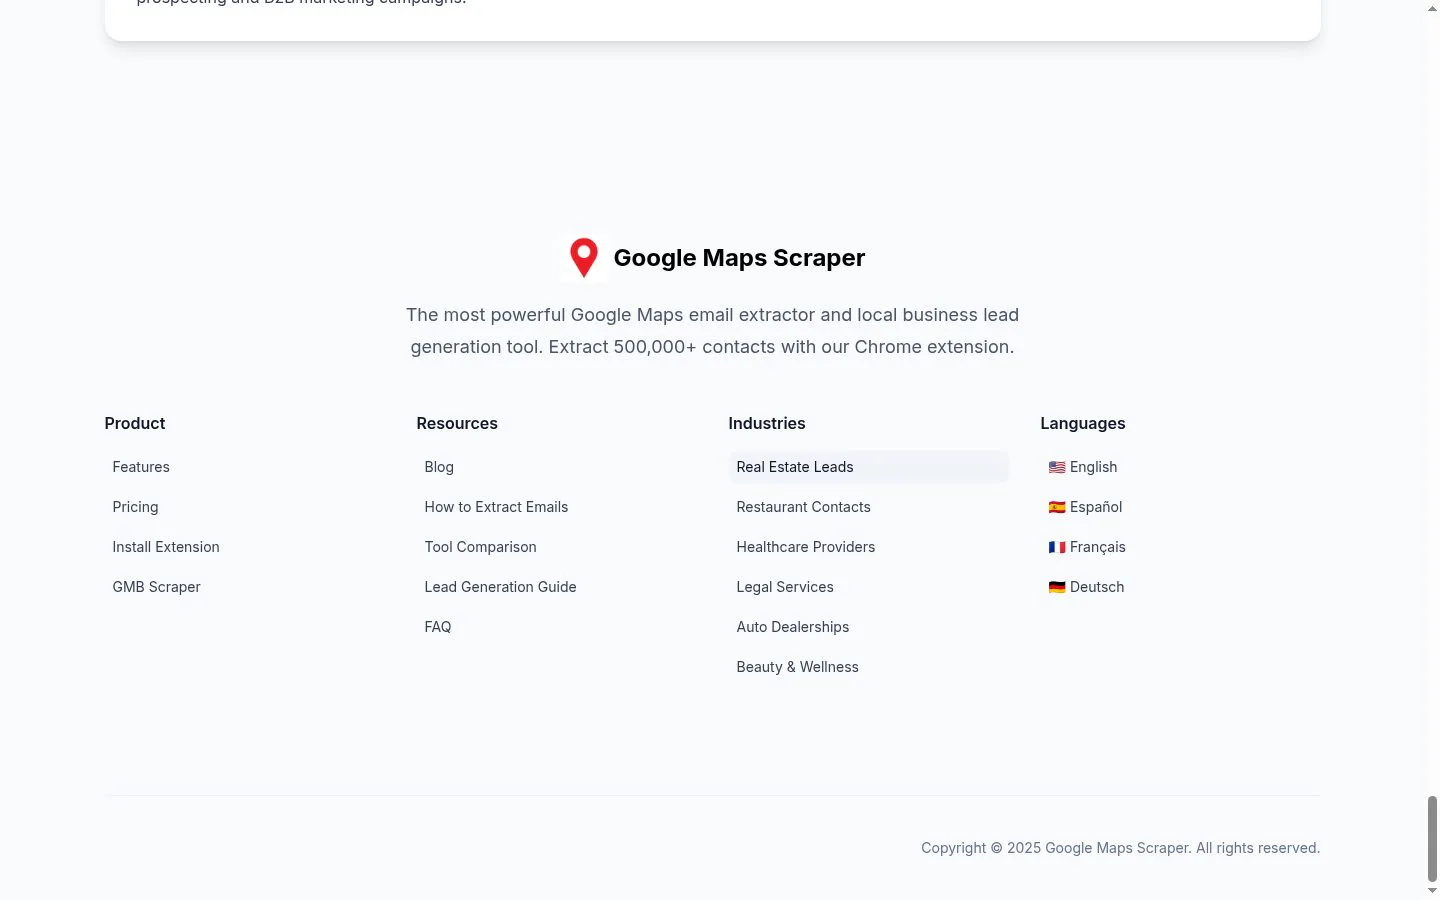This screenshot has width=1440, height=900.
Task: Open the Tool Comparison link
Action: (480, 547)
